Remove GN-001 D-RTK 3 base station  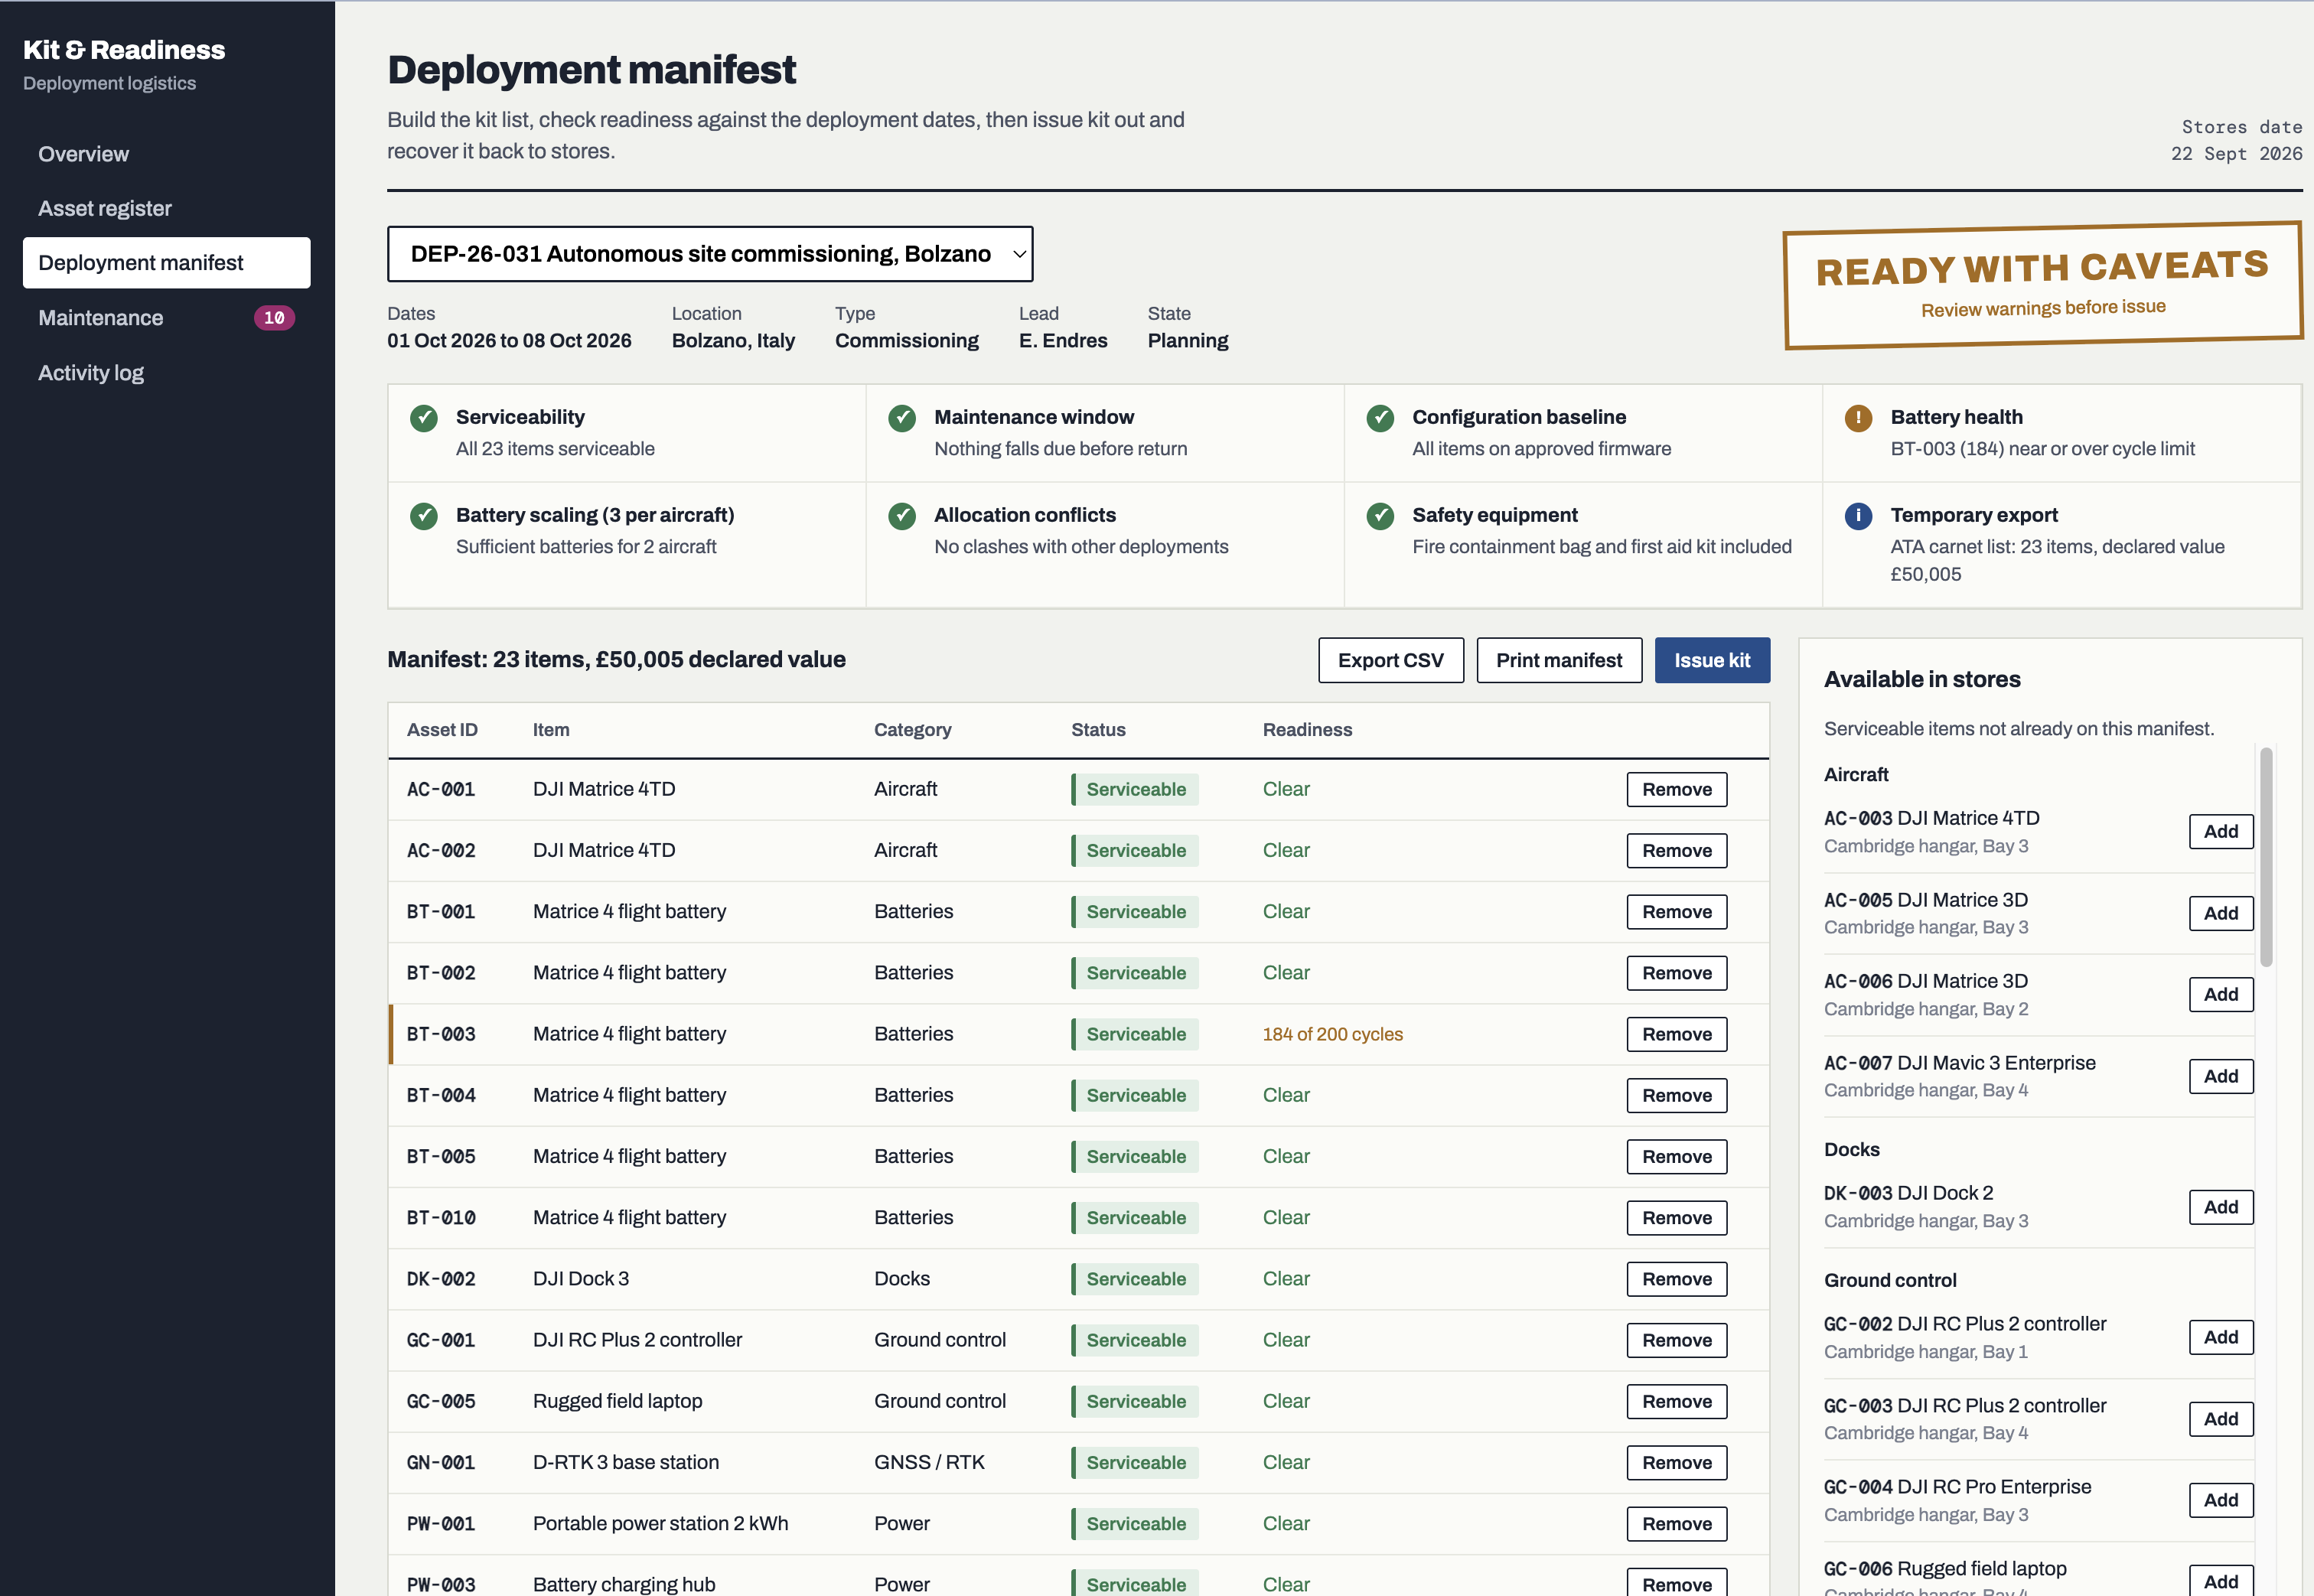coord(1676,1462)
